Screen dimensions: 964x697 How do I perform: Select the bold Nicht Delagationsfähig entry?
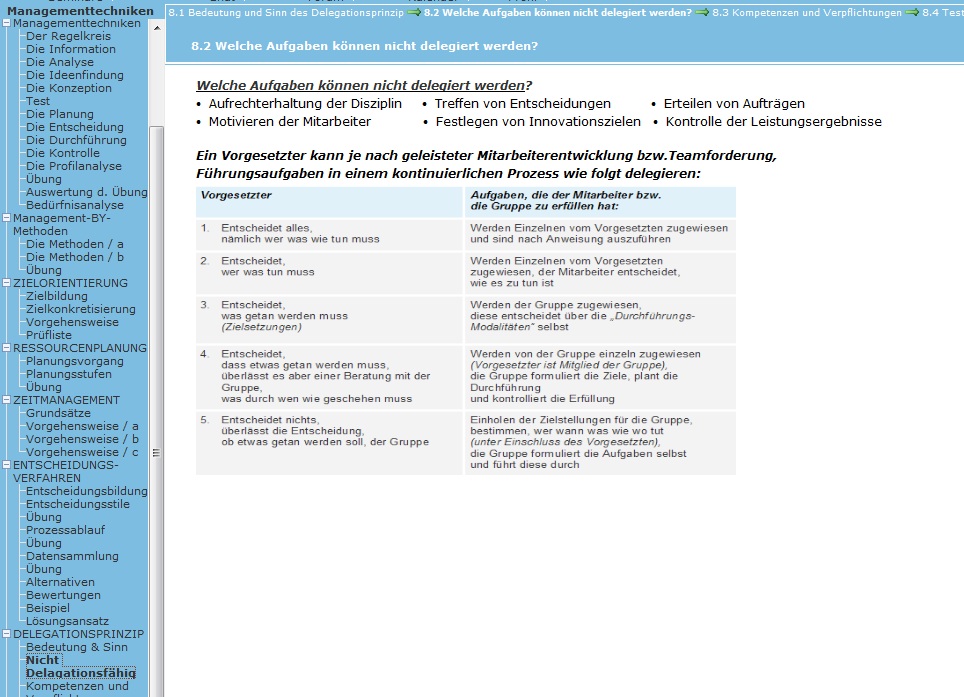(x=81, y=666)
